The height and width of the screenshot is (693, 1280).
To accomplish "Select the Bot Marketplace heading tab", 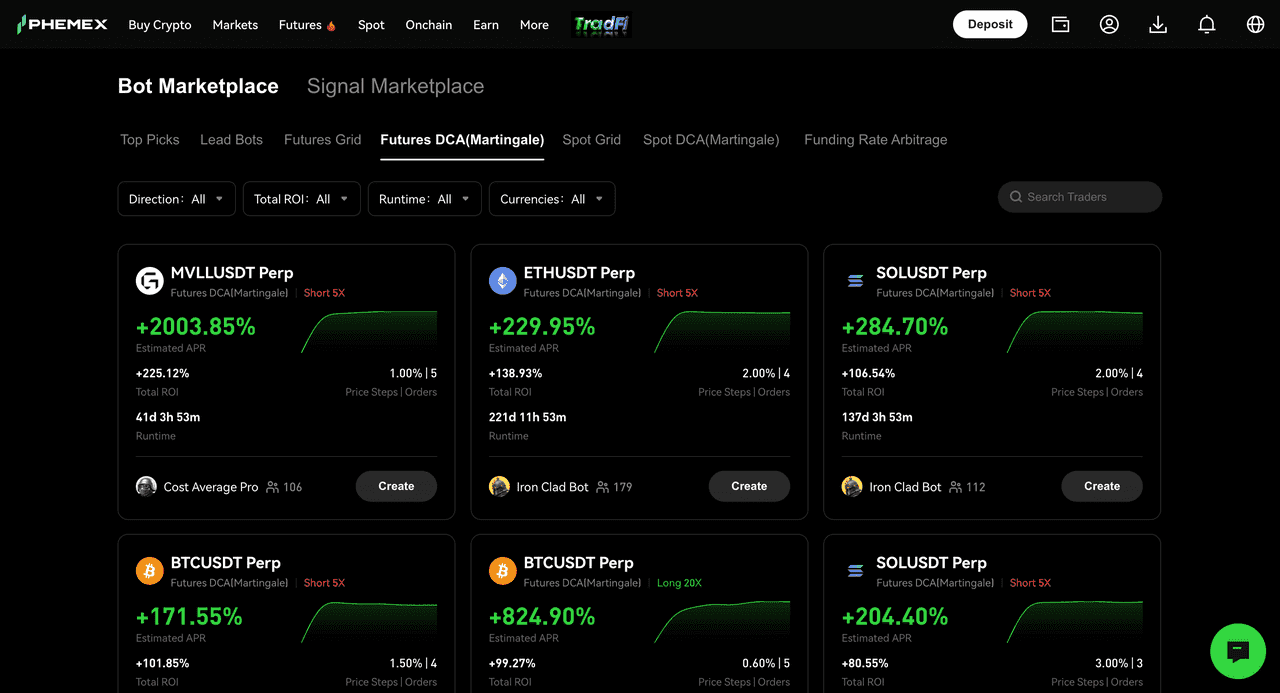I will (198, 86).
